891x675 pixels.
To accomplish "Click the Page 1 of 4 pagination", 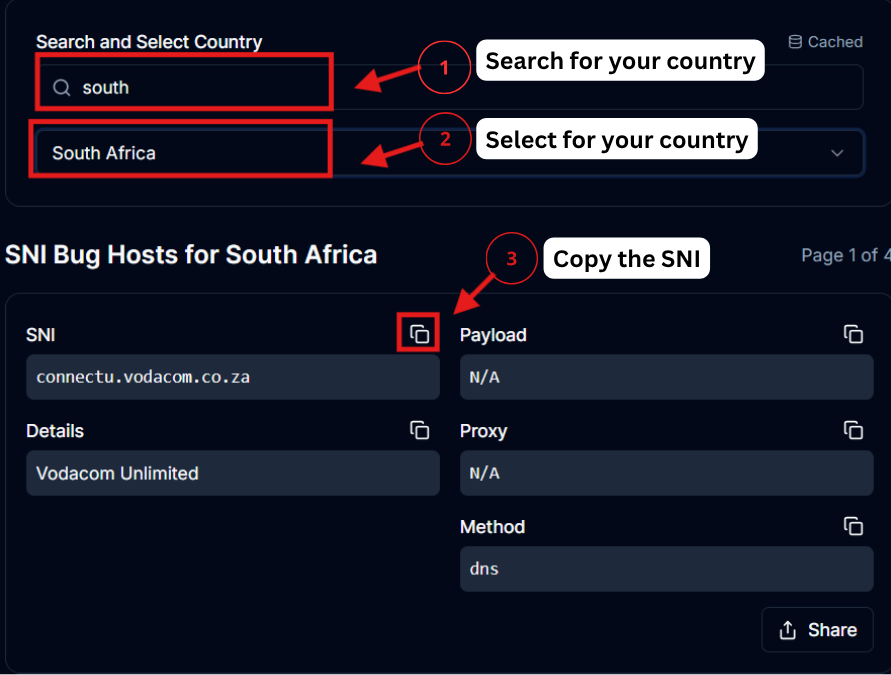I will point(845,255).
